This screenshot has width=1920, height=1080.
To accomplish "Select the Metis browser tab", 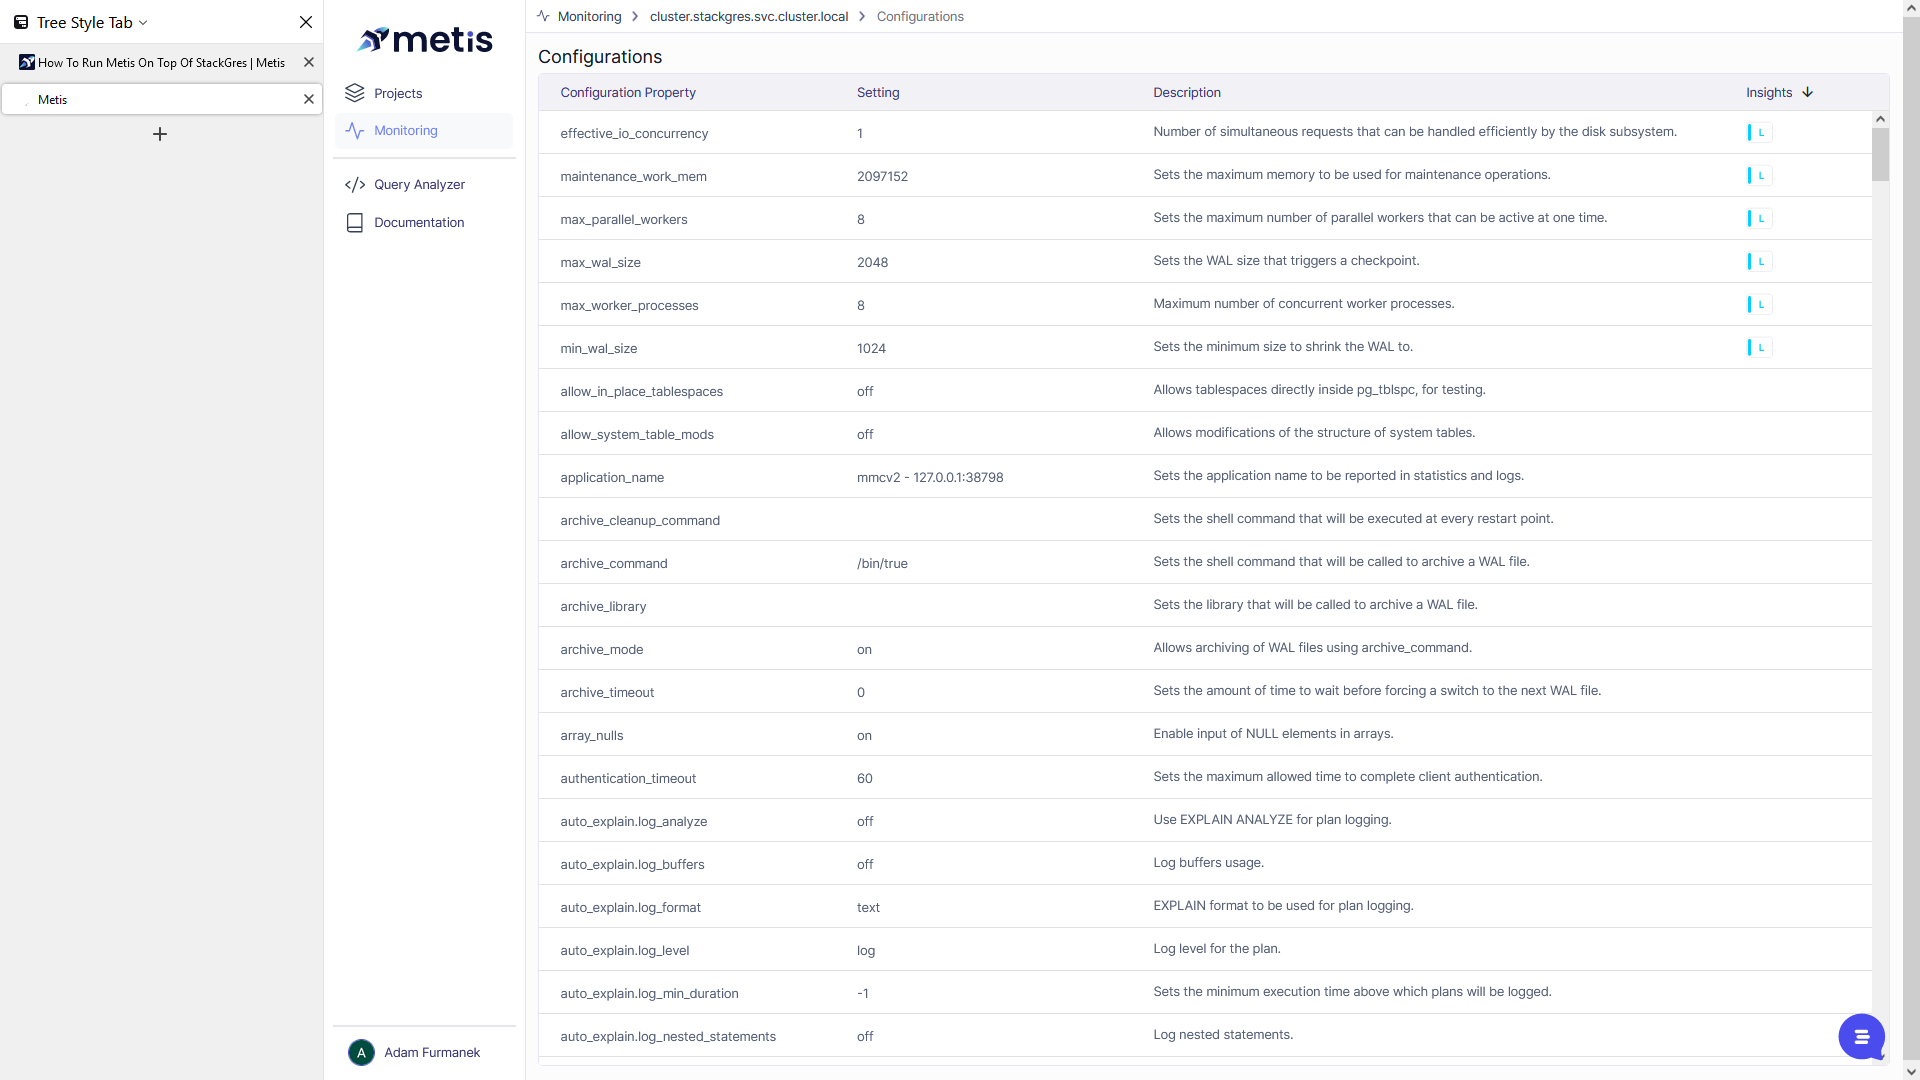I will click(x=161, y=99).
